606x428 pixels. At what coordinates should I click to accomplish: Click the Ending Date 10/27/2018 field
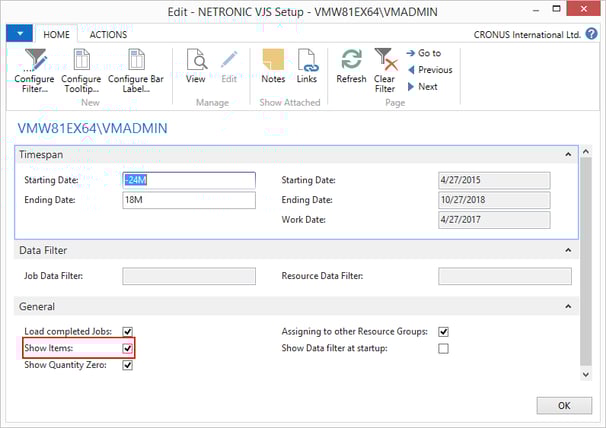tap(494, 200)
